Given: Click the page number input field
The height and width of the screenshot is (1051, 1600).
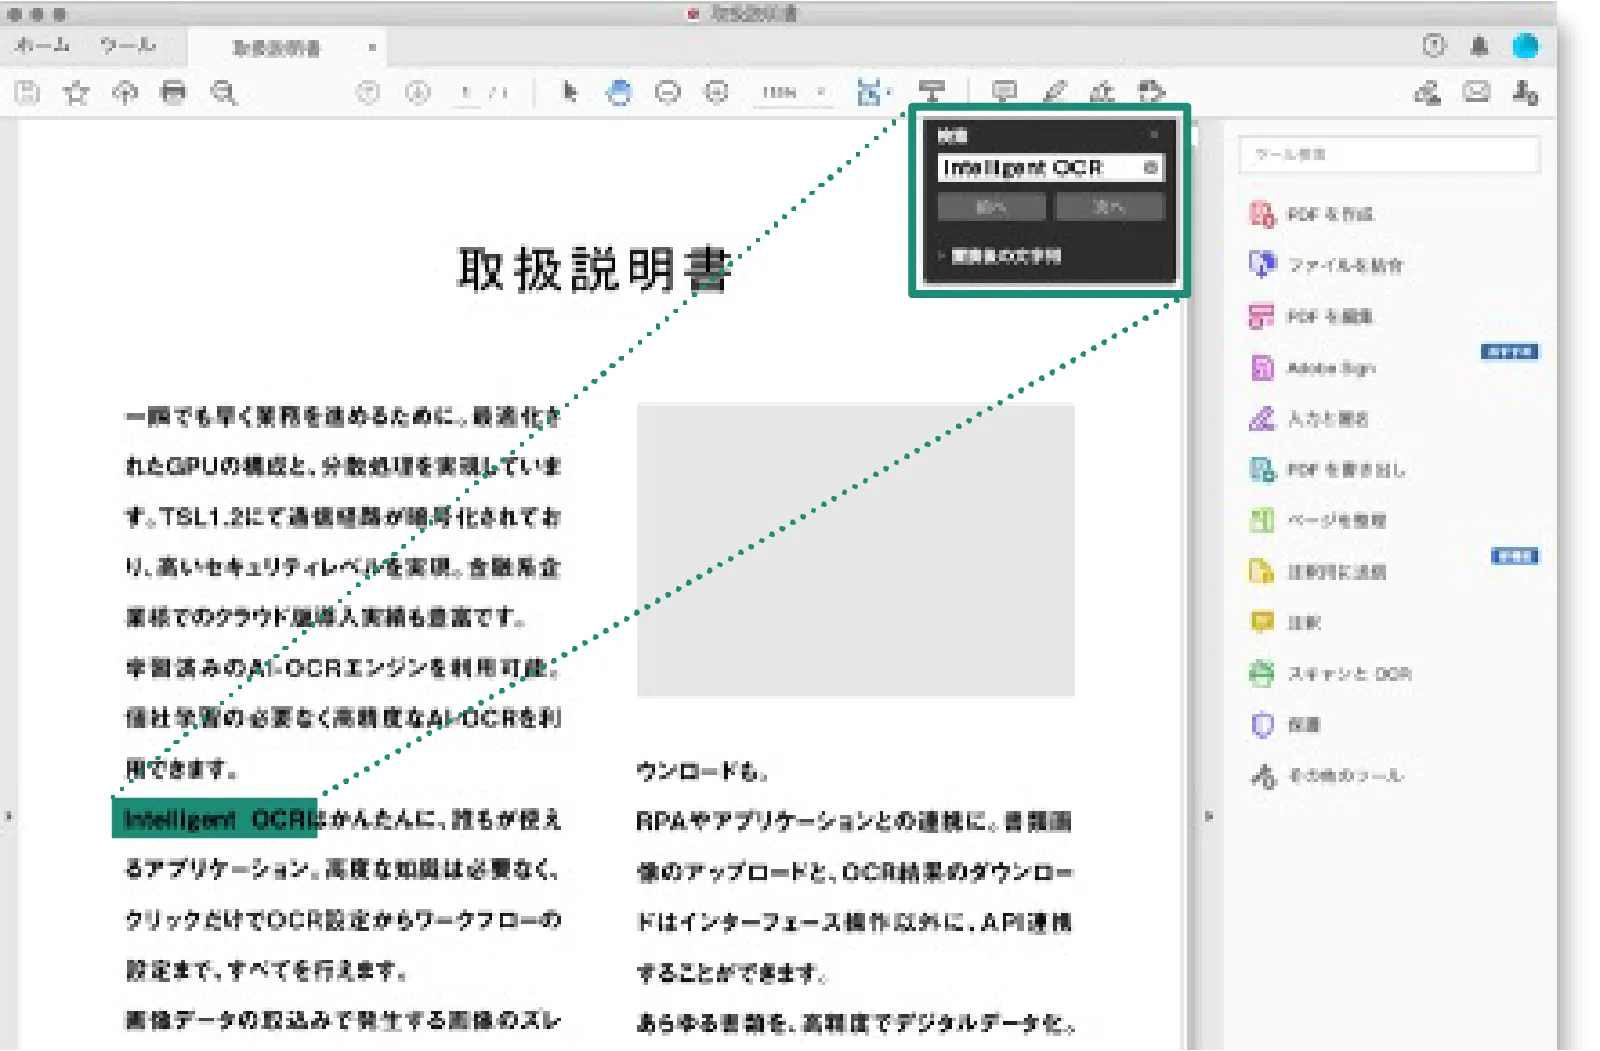Looking at the screenshot, I should pyautogui.click(x=466, y=93).
